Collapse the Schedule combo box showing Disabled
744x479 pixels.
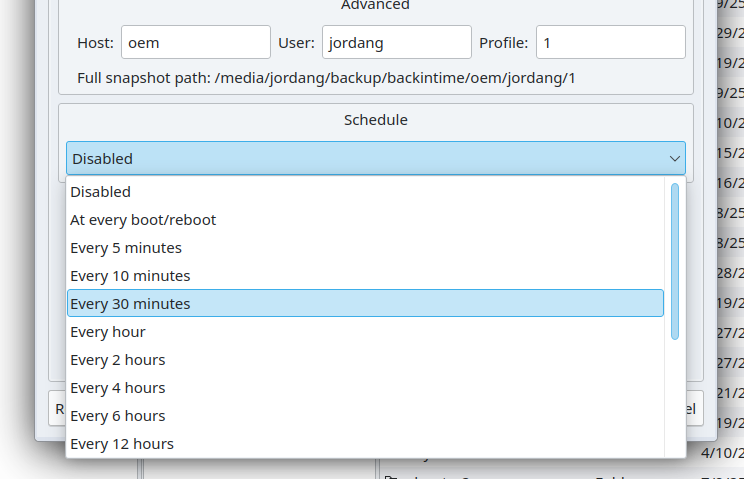(x=376, y=158)
